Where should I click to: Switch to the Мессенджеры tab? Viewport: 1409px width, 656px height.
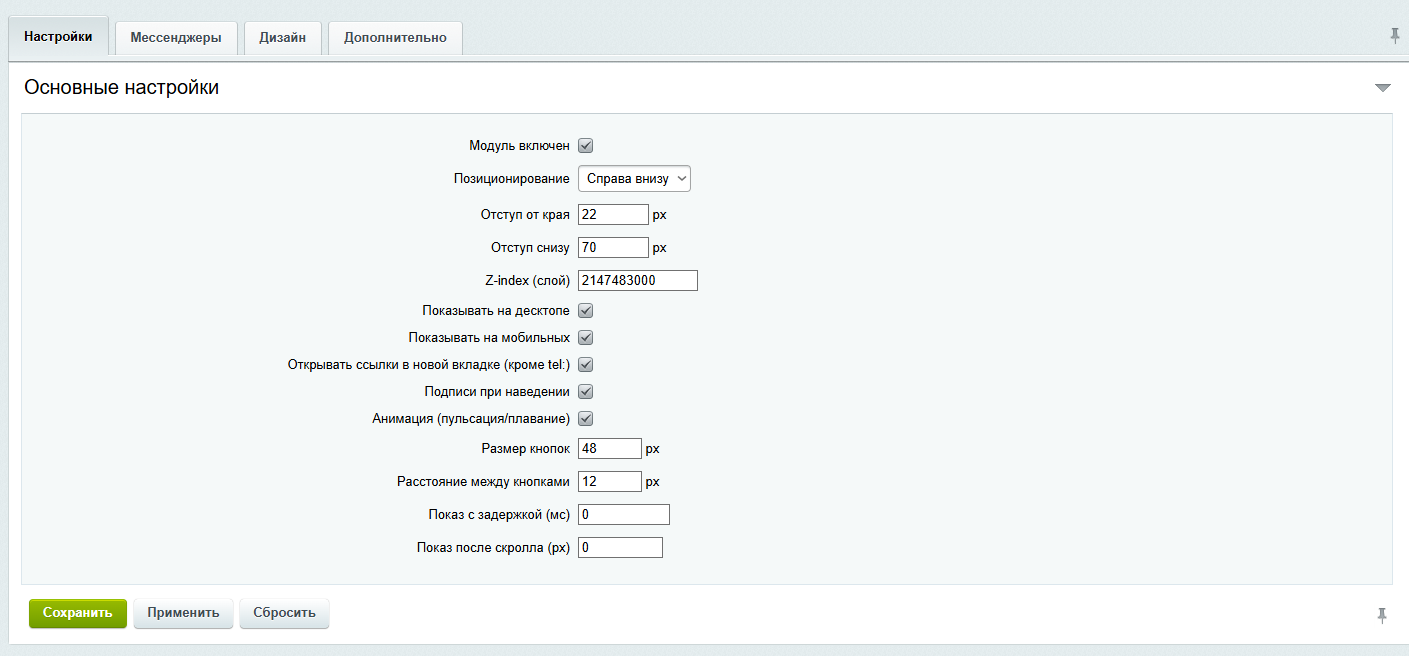click(176, 36)
